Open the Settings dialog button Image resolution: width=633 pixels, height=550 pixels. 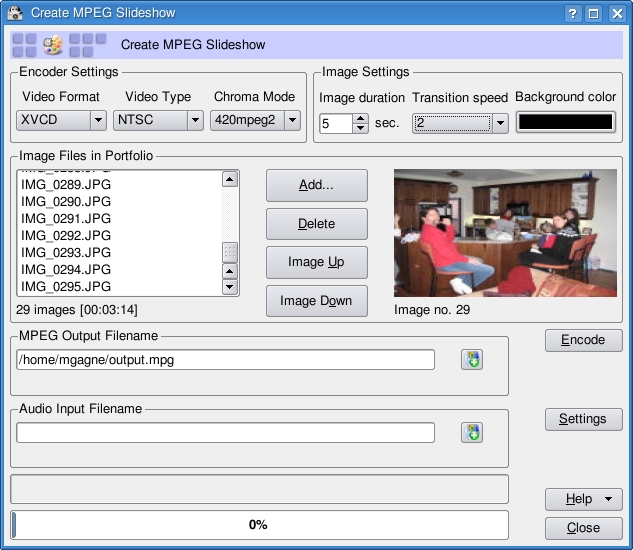[x=583, y=419]
